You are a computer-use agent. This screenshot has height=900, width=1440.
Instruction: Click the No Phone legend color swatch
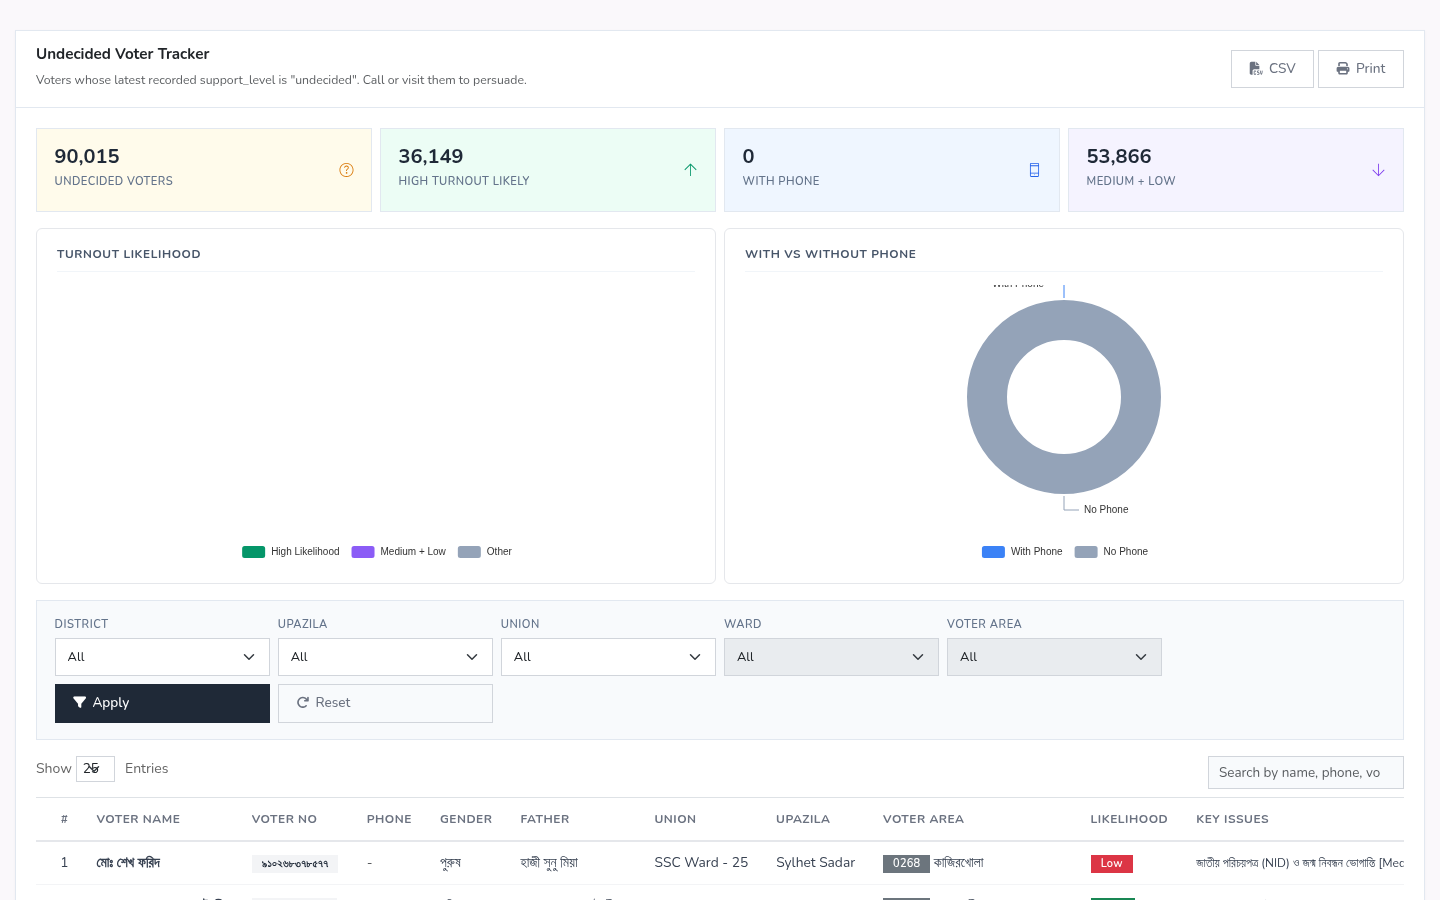[1086, 552]
